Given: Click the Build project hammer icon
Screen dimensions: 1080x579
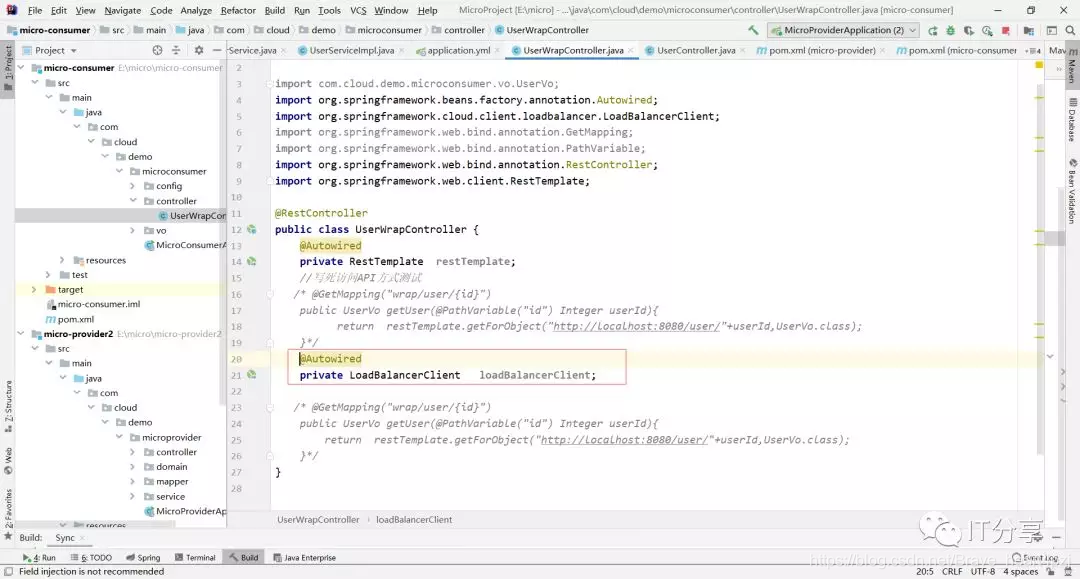Looking at the screenshot, I should click(x=753, y=30).
